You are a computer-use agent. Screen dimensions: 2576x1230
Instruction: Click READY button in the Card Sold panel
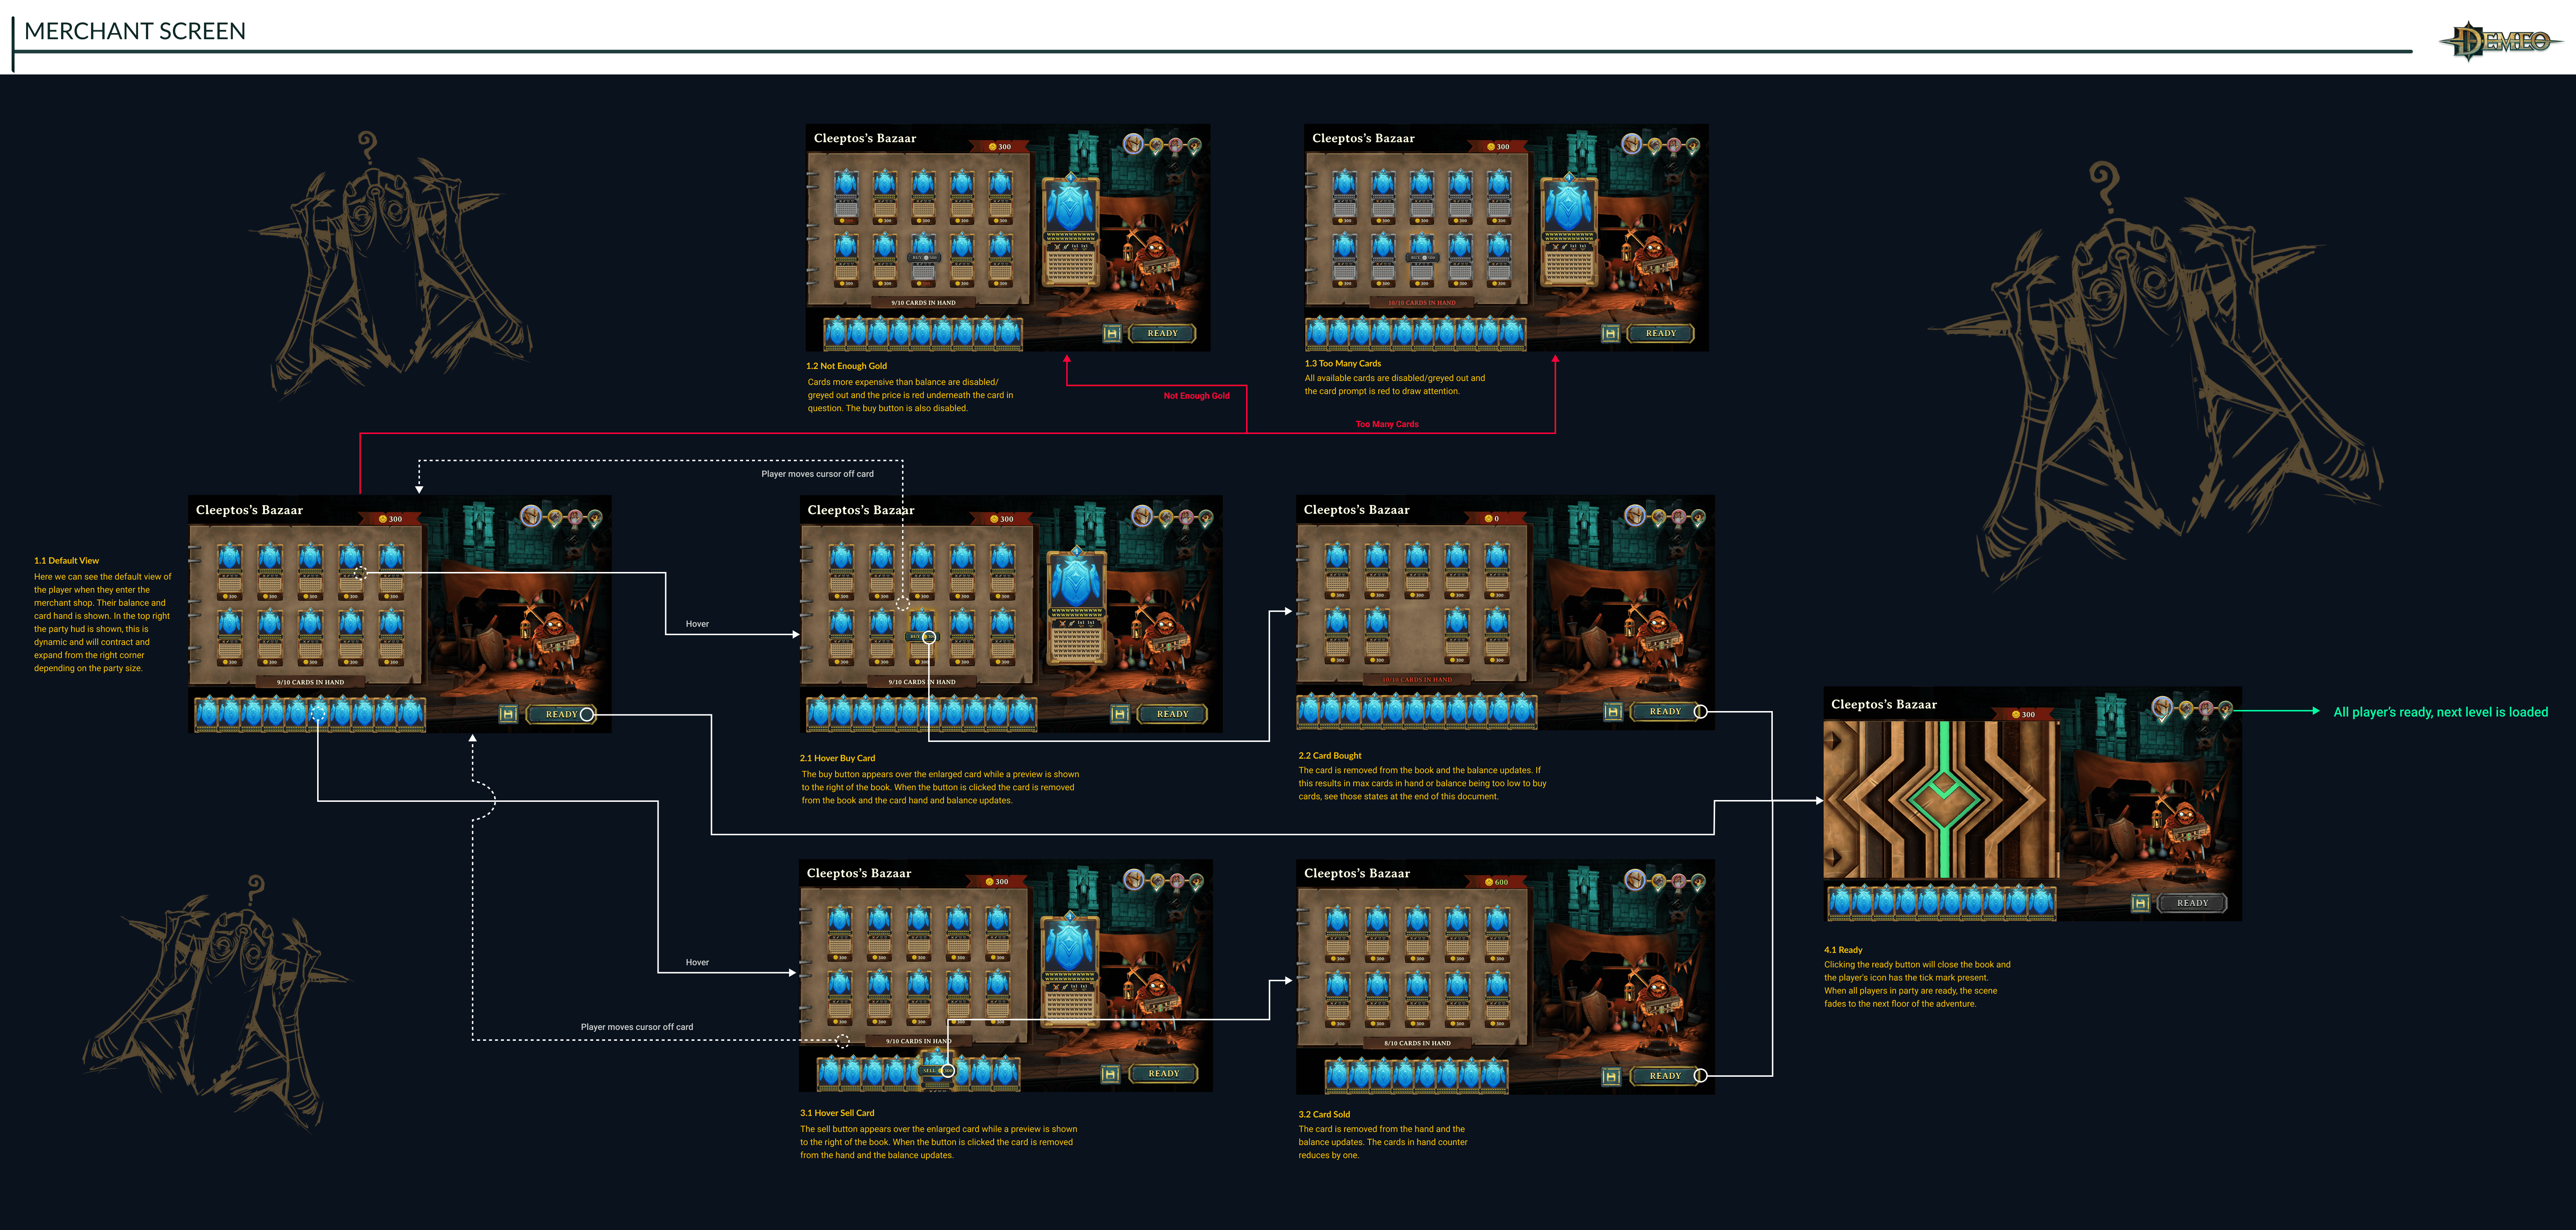tap(1664, 1076)
